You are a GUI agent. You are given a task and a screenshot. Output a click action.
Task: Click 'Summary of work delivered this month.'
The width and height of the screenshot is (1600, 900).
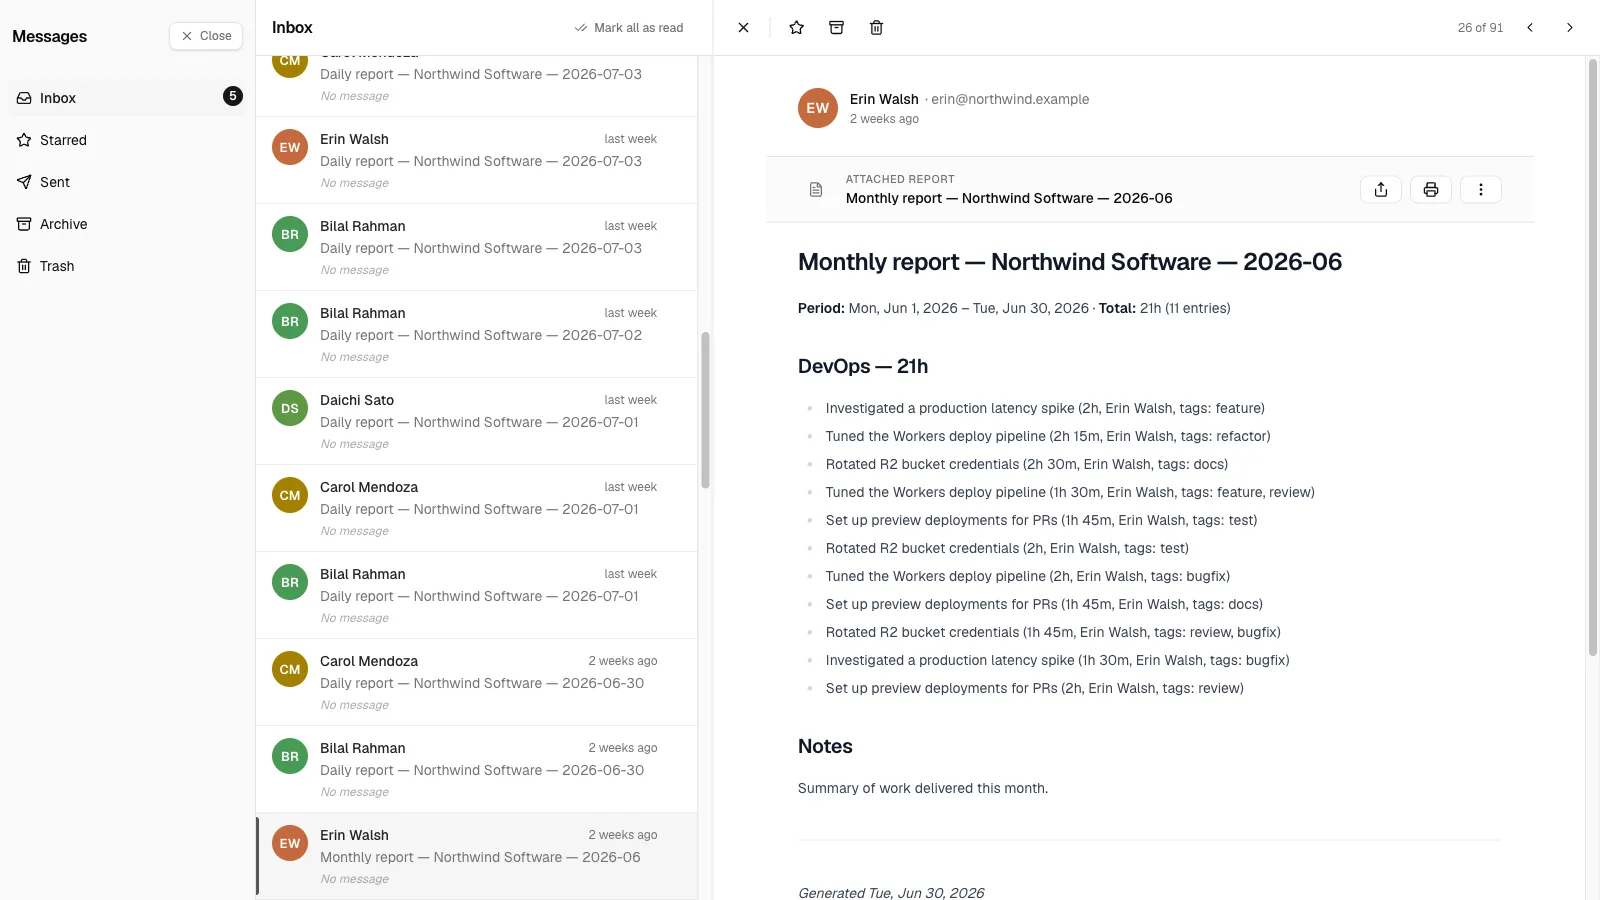[x=923, y=788]
